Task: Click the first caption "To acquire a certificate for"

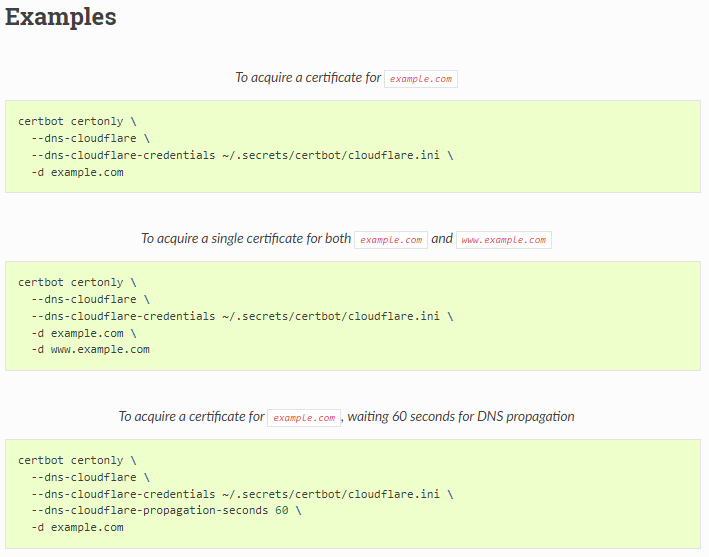Action: point(308,78)
